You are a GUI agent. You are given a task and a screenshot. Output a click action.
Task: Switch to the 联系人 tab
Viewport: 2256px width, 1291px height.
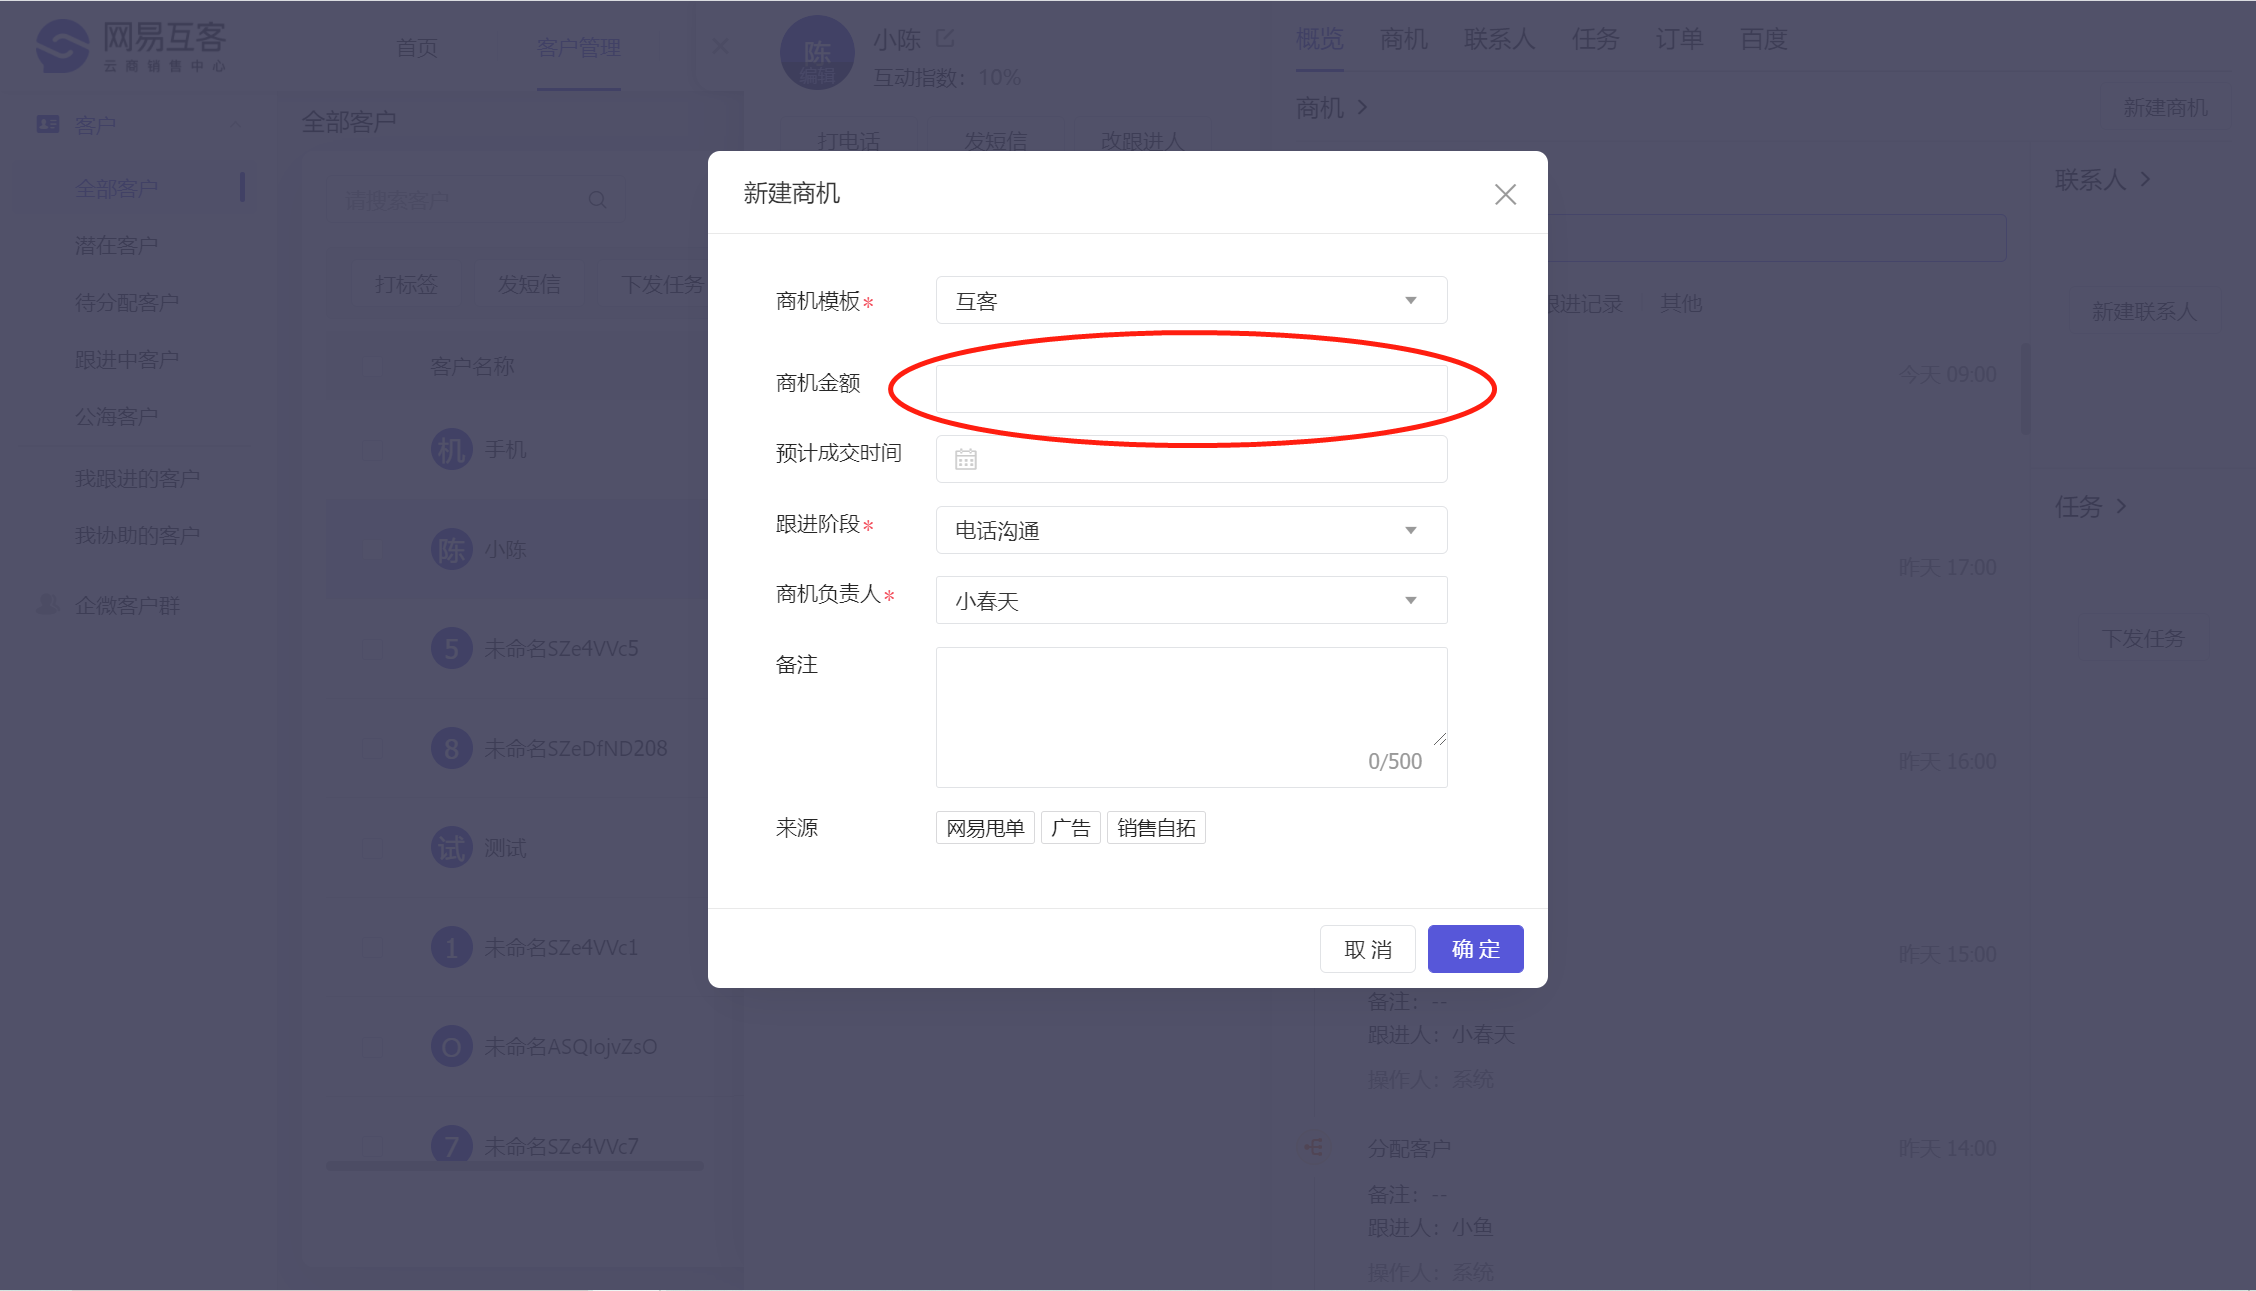[1498, 39]
